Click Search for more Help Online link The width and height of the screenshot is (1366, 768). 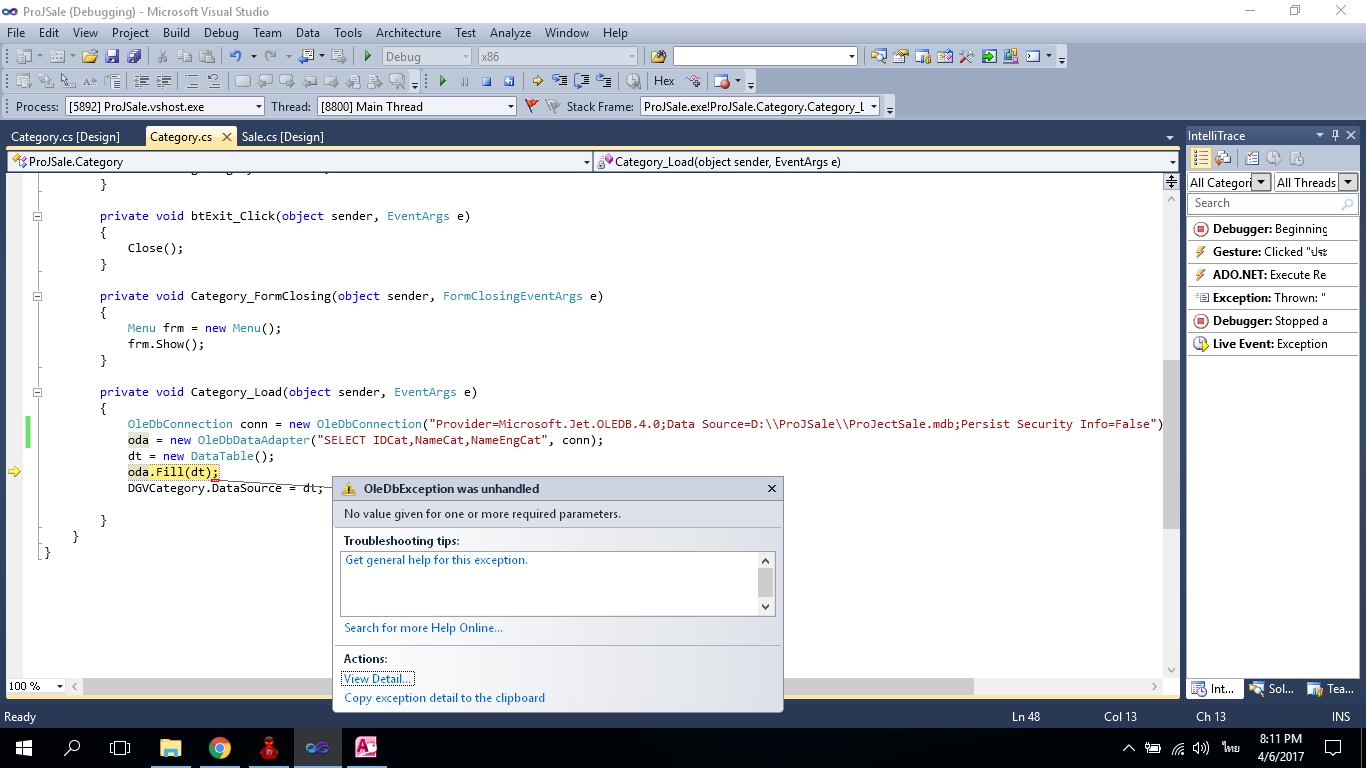click(423, 628)
